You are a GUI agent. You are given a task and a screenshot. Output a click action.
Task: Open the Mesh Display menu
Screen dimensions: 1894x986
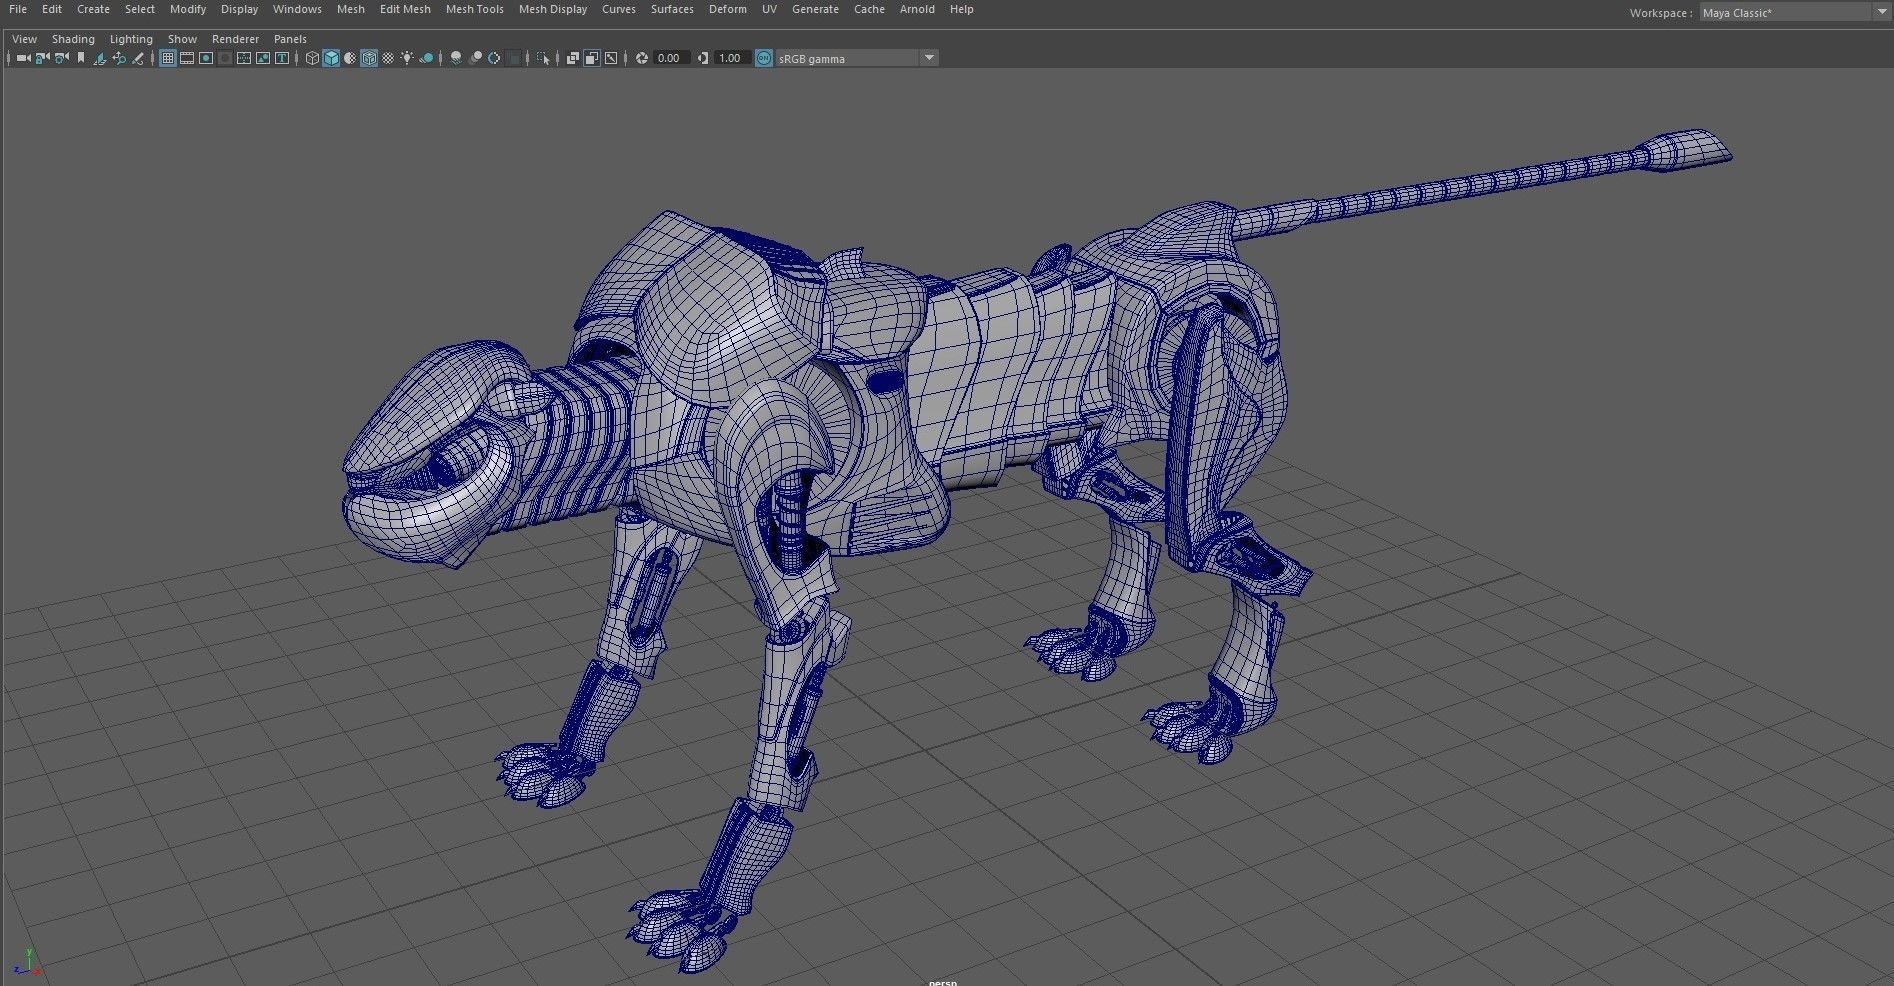click(553, 9)
